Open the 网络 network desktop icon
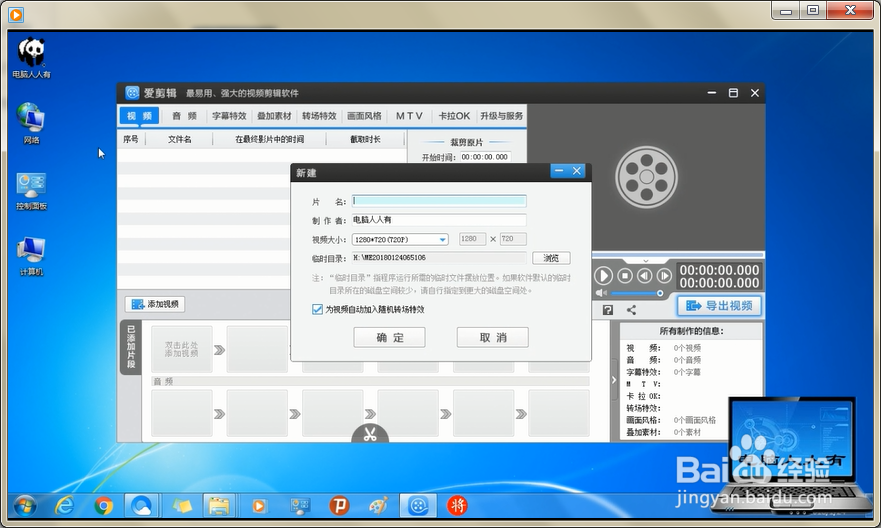Image resolution: width=881 pixels, height=528 pixels. coord(31,123)
